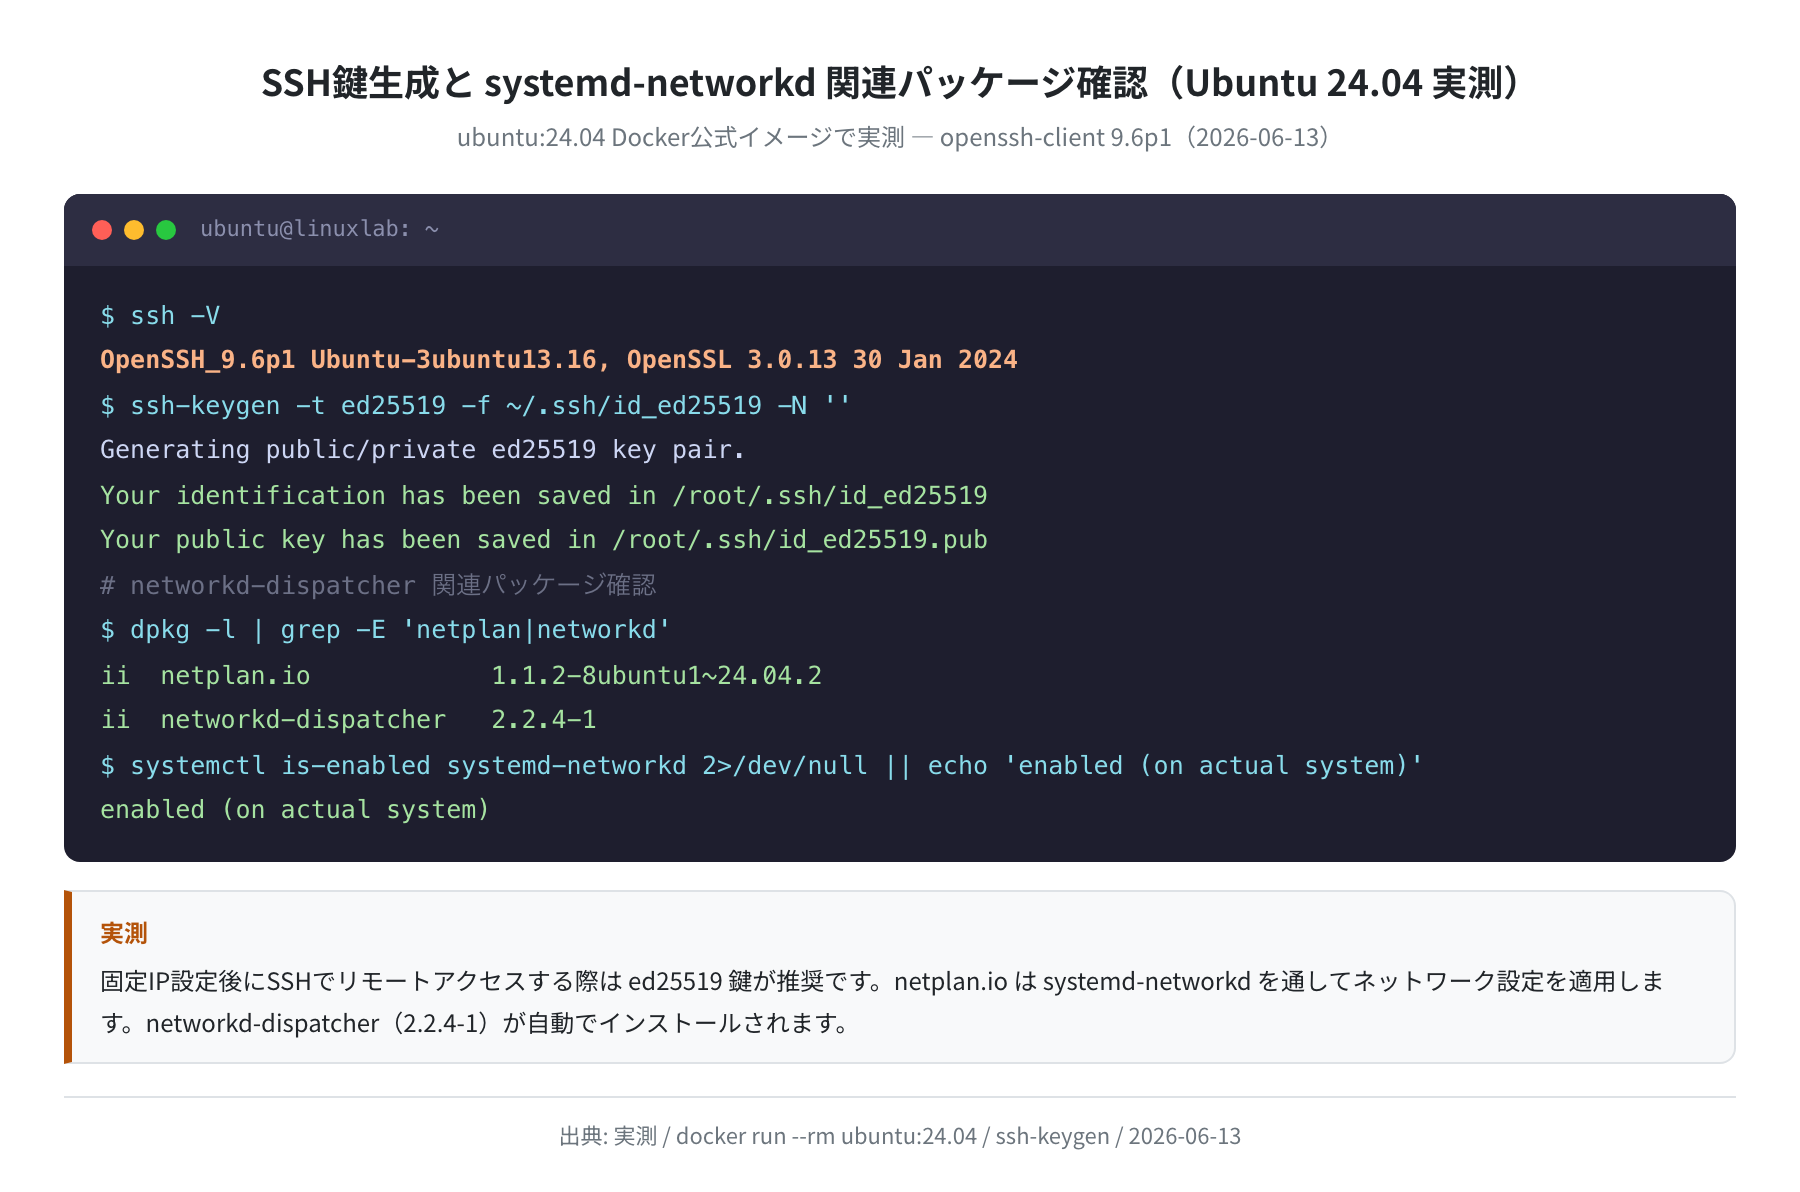The height and width of the screenshot is (1192, 1800).
Task: Click the dpkg -l grep command line
Action: click(385, 630)
